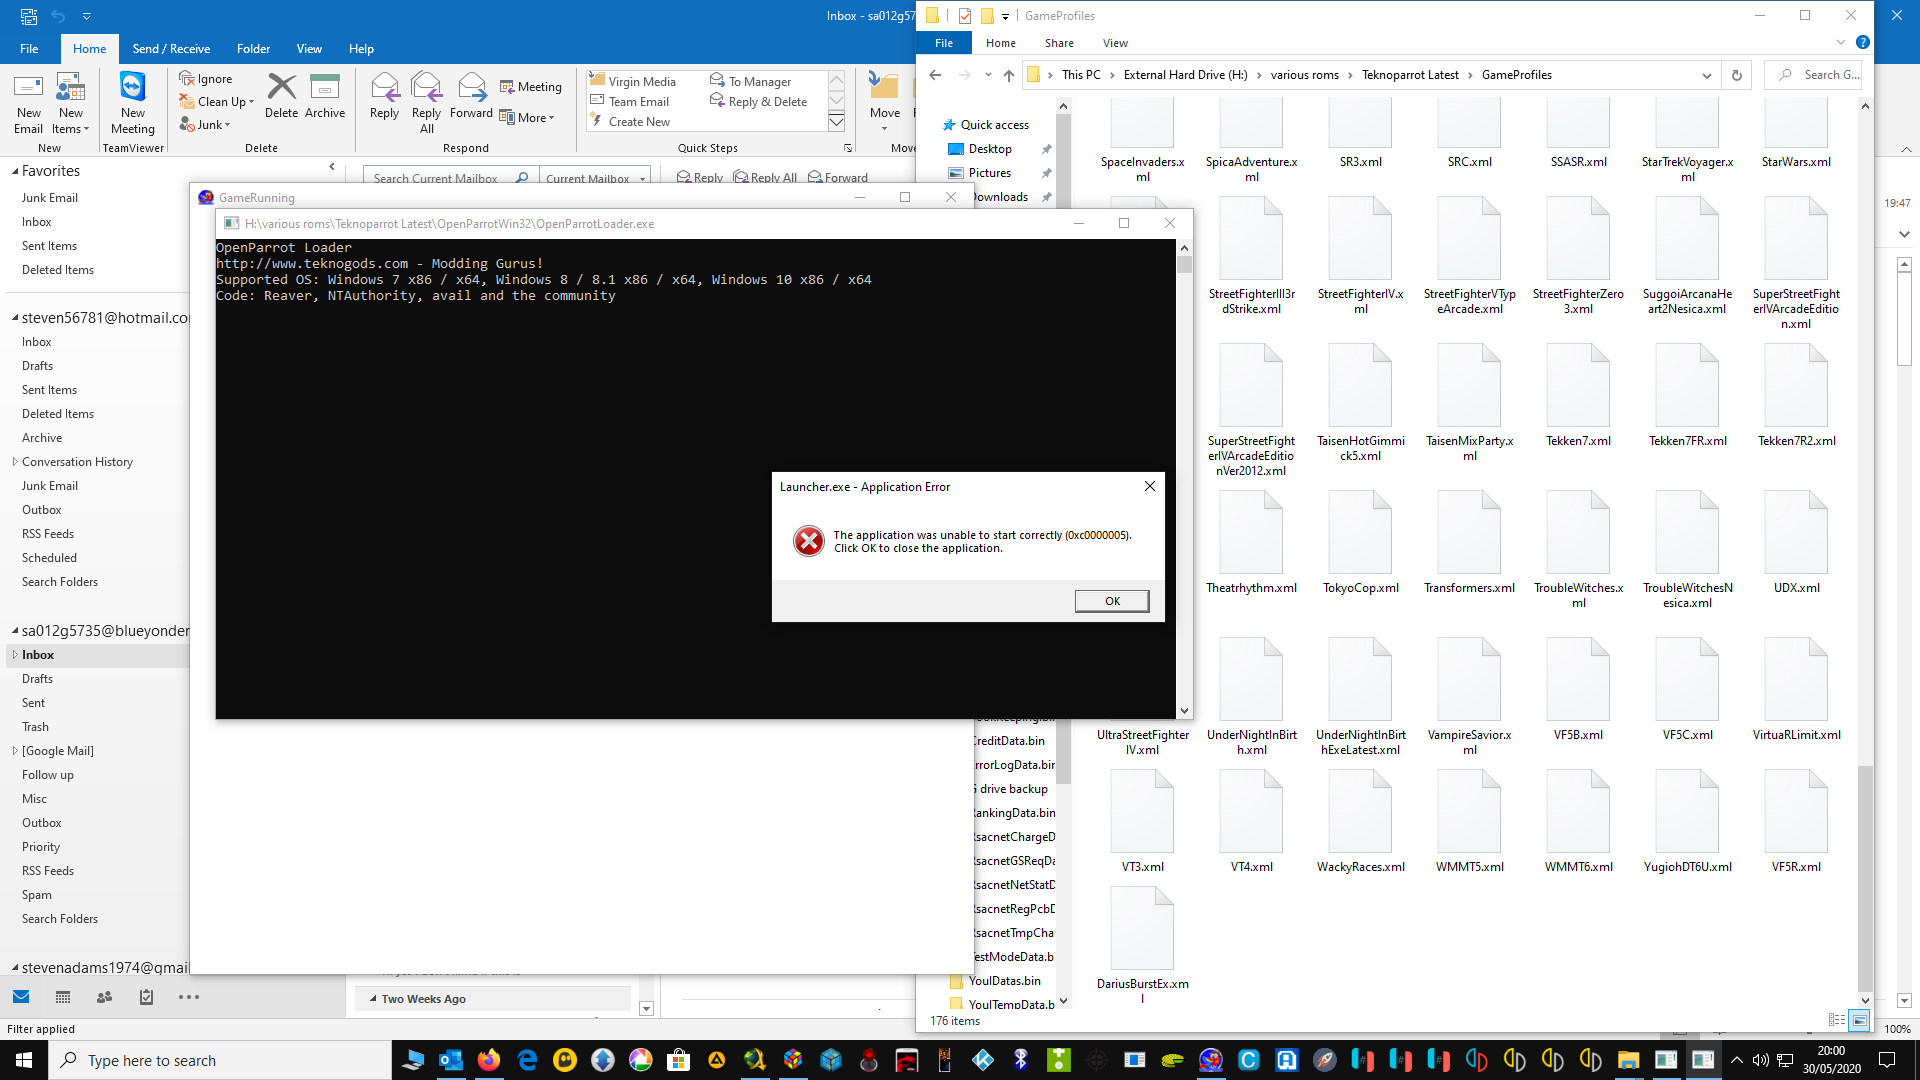Open the Windows Start menu
The height and width of the screenshot is (1080, 1920).
click(24, 1060)
